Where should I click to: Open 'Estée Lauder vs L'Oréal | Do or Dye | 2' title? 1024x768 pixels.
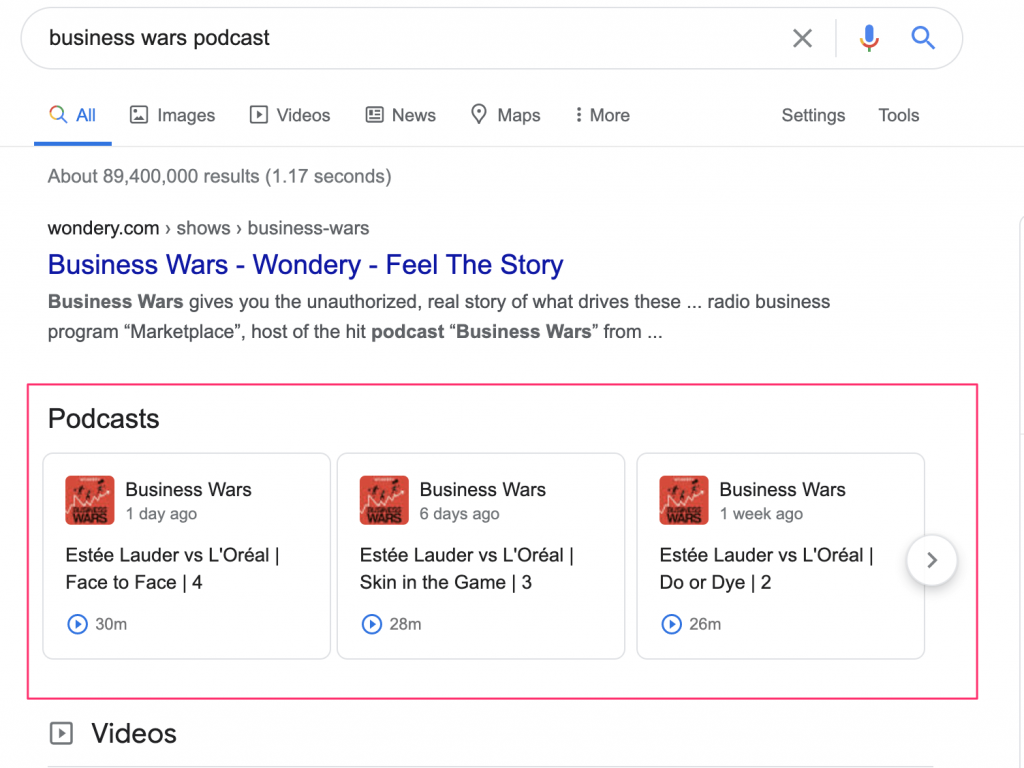pos(767,568)
